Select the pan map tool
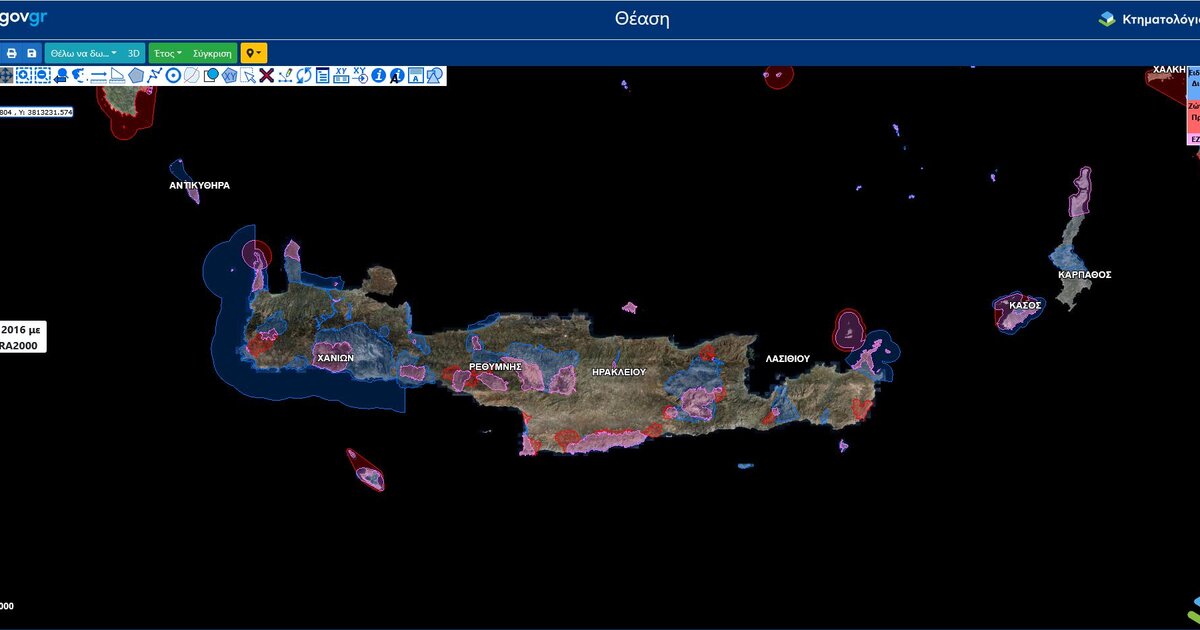 6,75
